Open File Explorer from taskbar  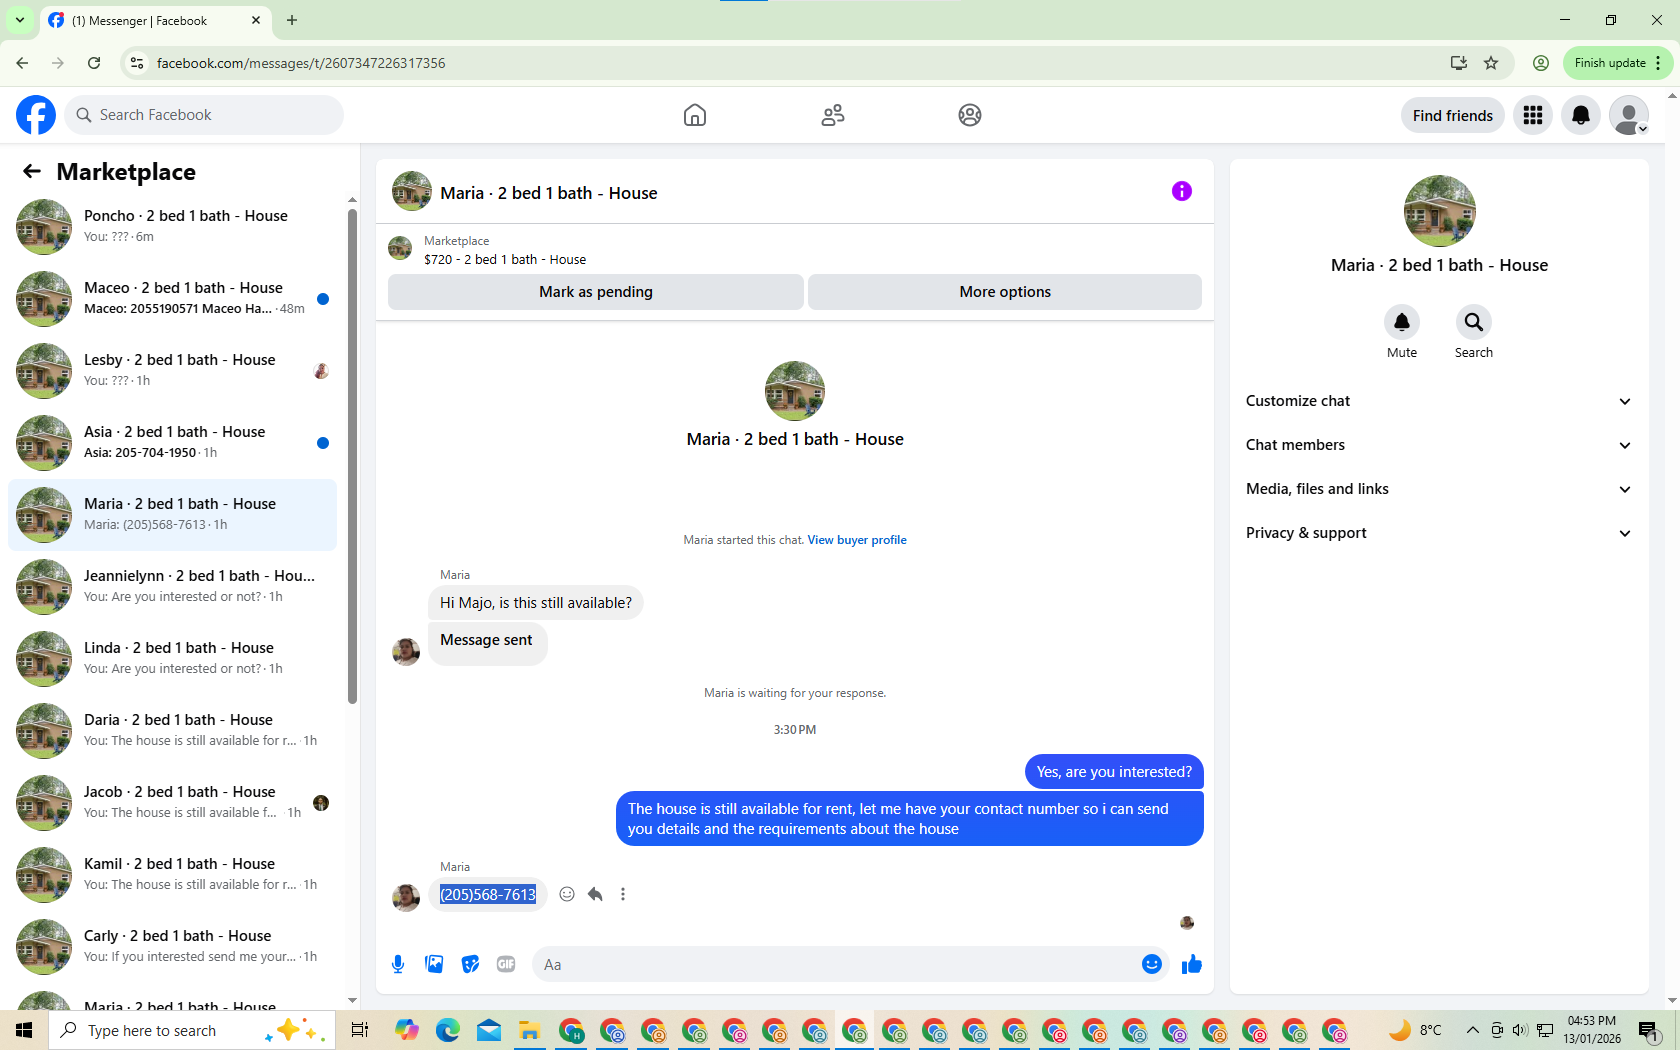point(529,1030)
